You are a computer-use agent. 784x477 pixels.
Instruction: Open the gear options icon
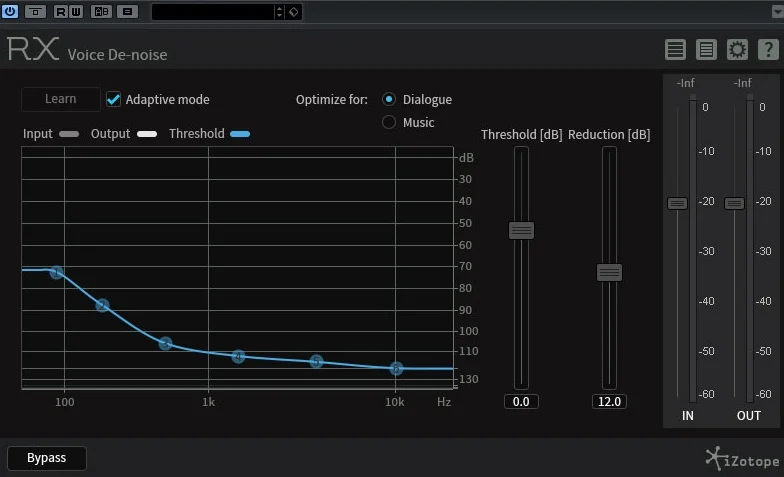[x=737, y=50]
